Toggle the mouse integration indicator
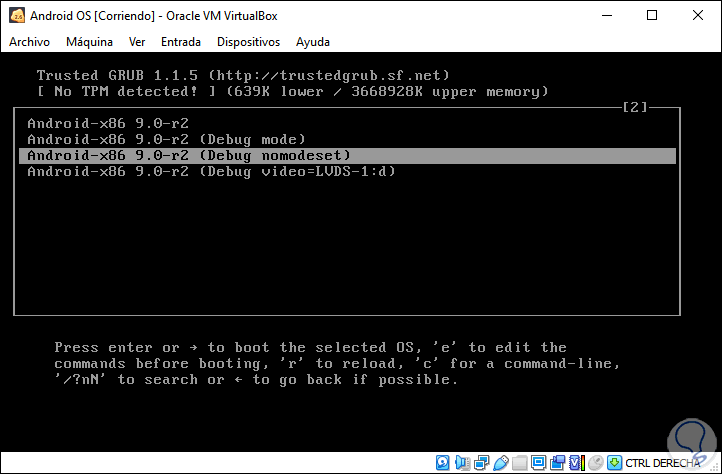 point(596,462)
